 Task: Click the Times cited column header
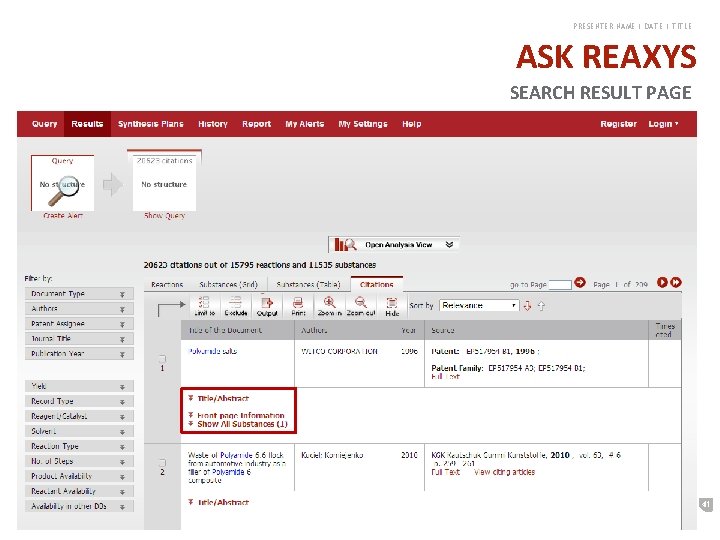tap(665, 330)
